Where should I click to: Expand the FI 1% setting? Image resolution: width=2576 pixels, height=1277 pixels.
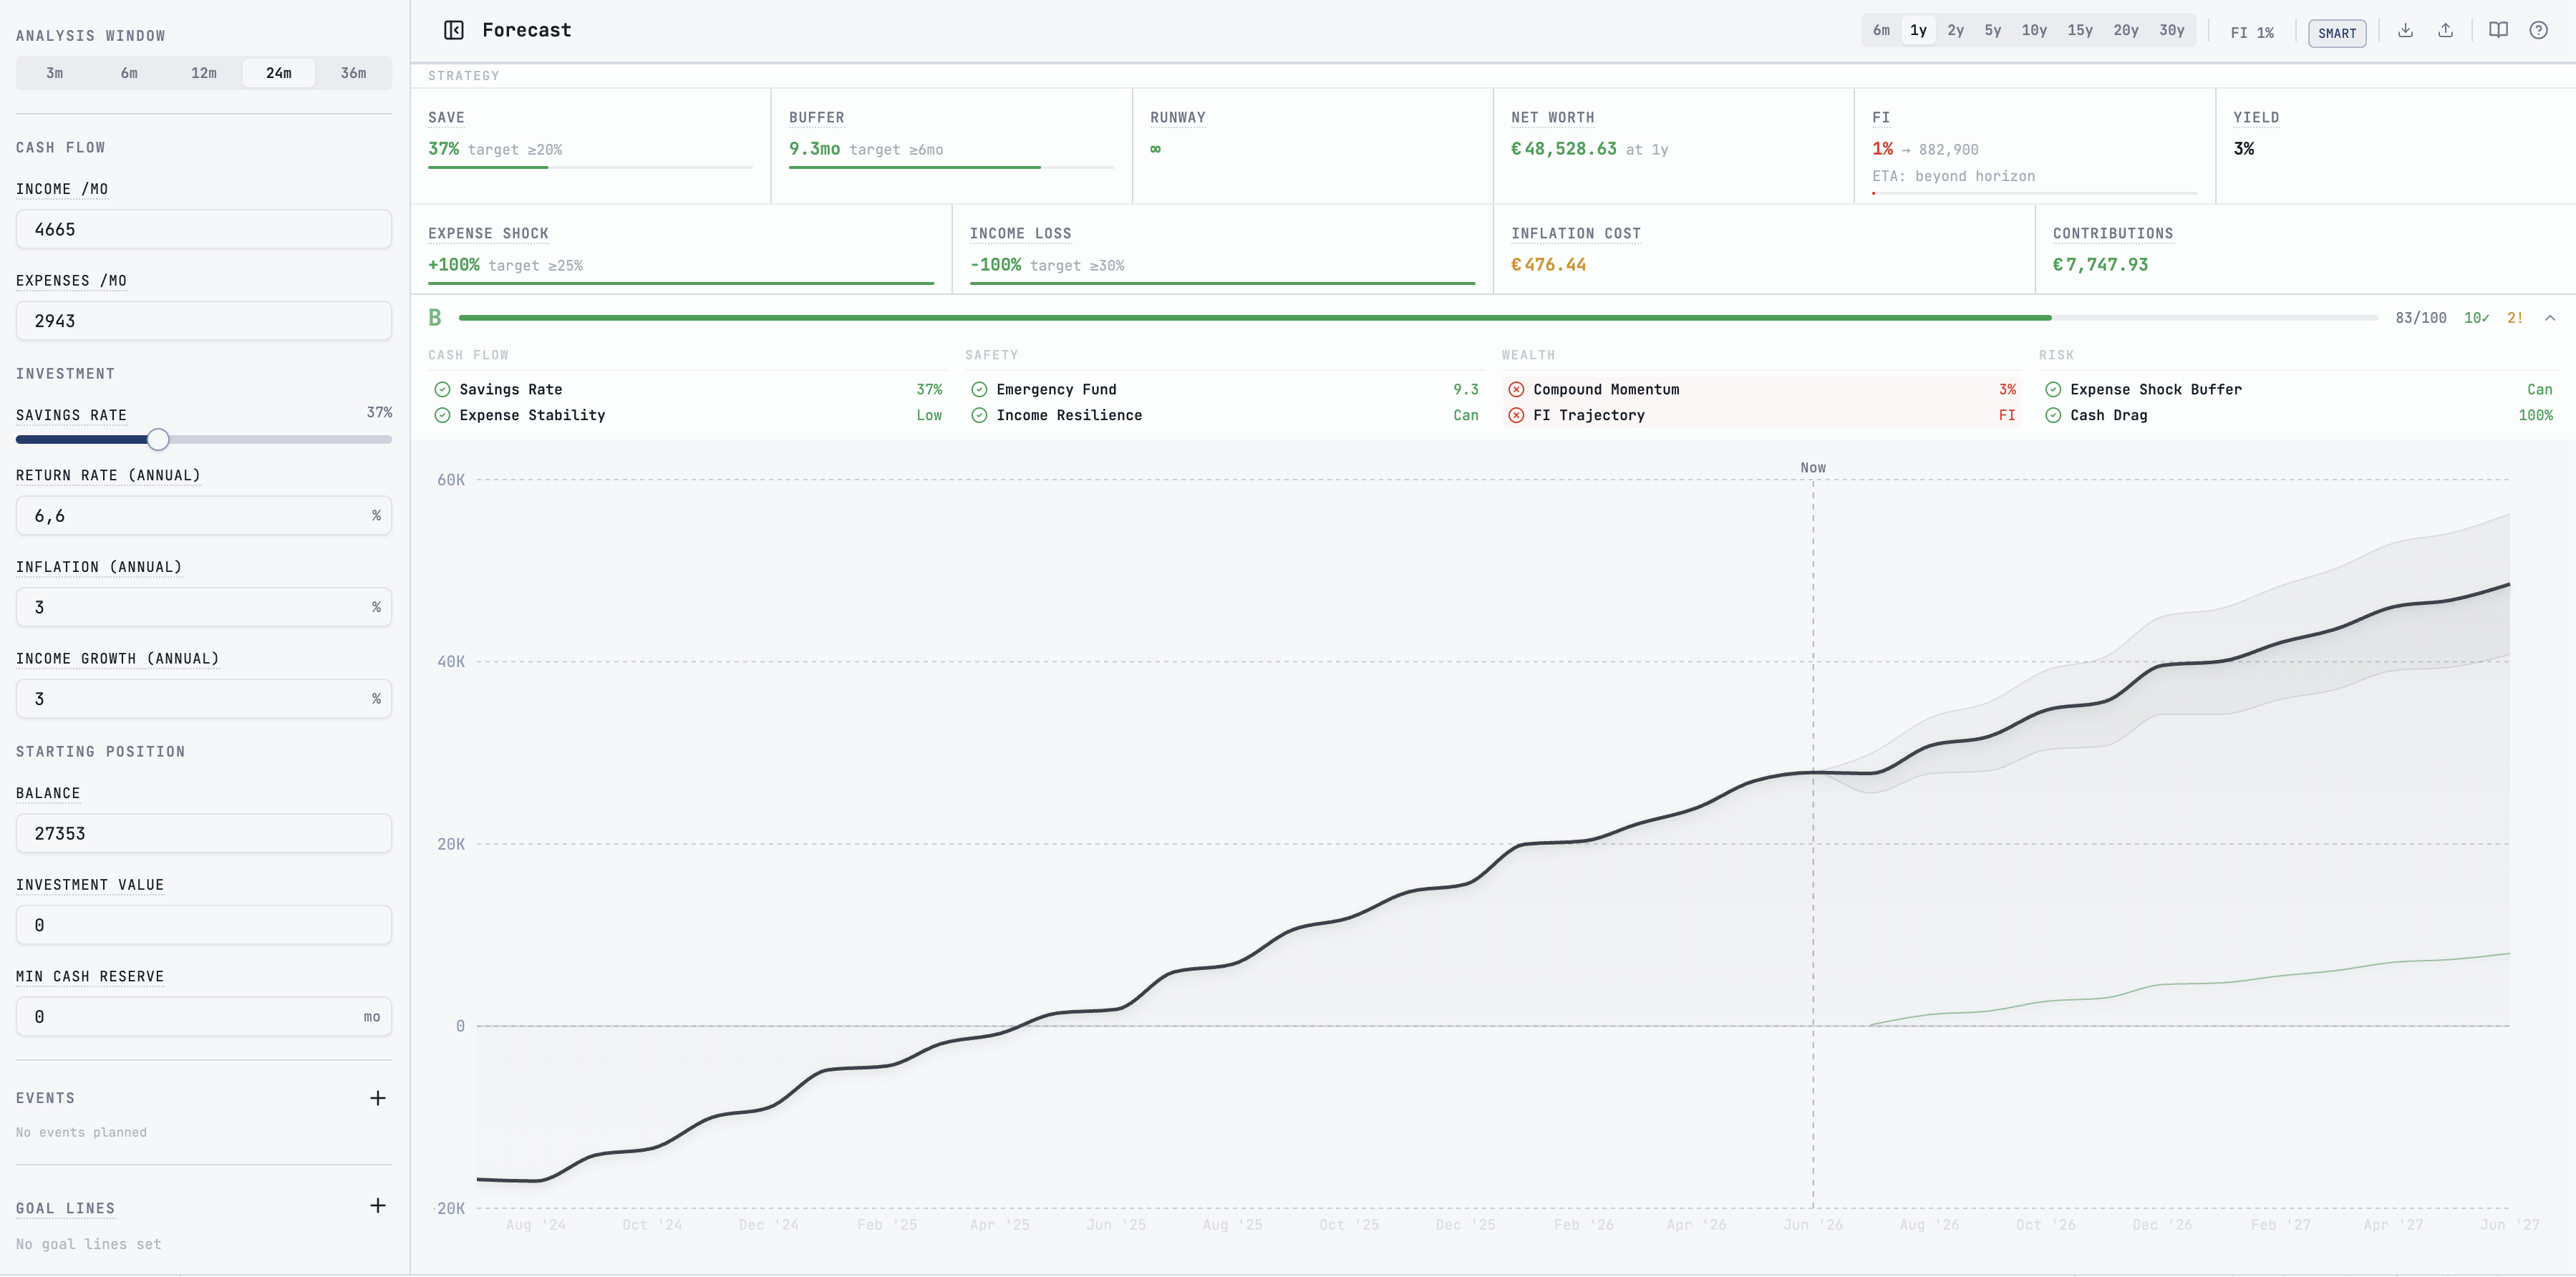click(2252, 33)
